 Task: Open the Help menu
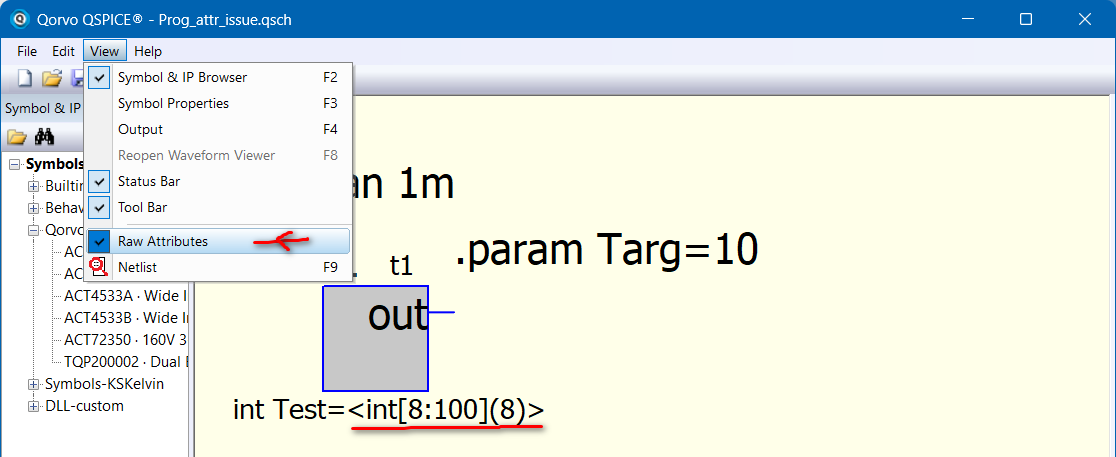coord(148,51)
